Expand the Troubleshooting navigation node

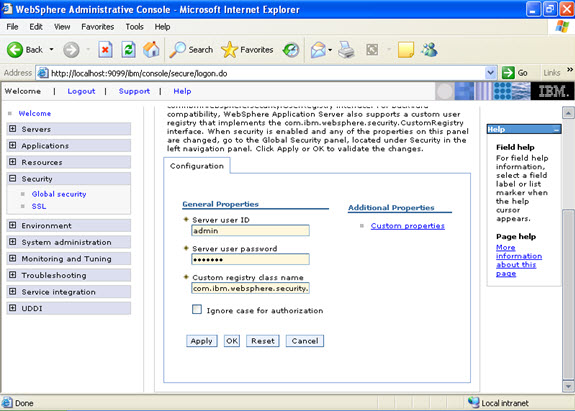pos(12,275)
